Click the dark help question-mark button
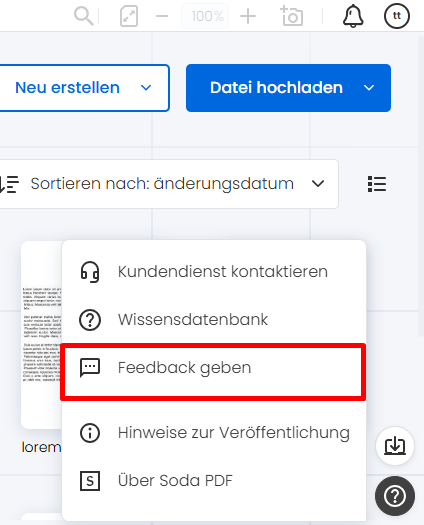This screenshot has width=424, height=525. (395, 496)
